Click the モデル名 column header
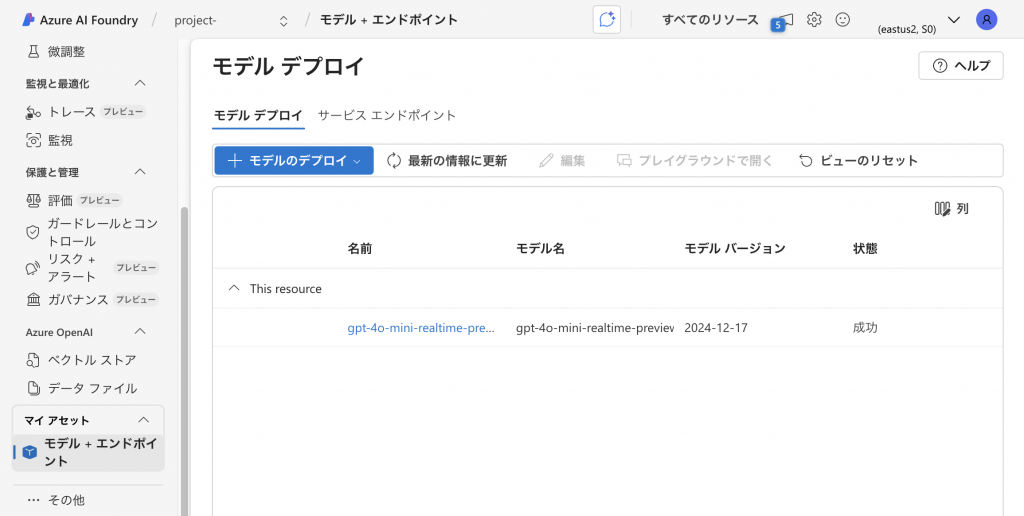Image resolution: width=1024 pixels, height=516 pixels. [540, 248]
